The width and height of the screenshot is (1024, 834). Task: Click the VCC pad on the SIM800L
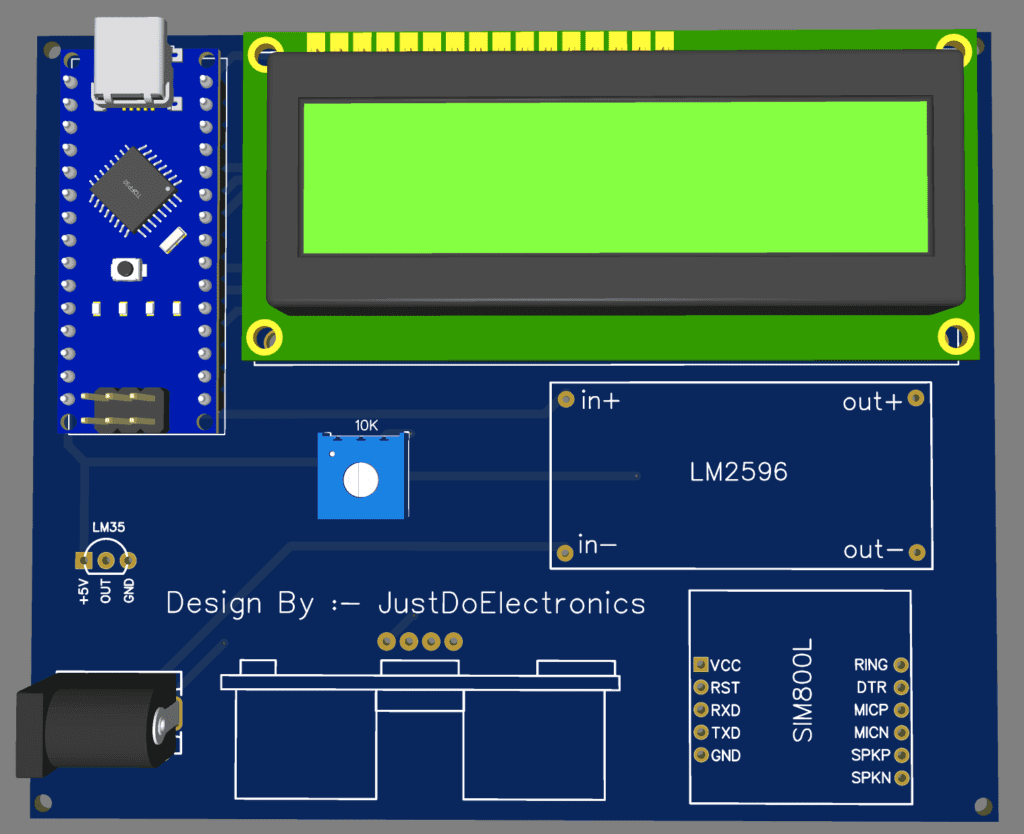click(x=700, y=664)
